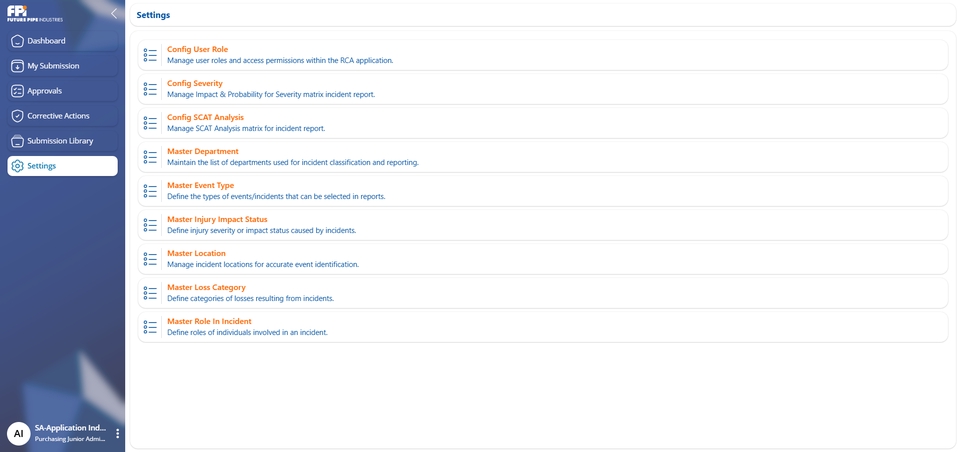The height and width of the screenshot is (452, 960).
Task: Open Config SCAT Analysis settings
Action: [x=205, y=118]
